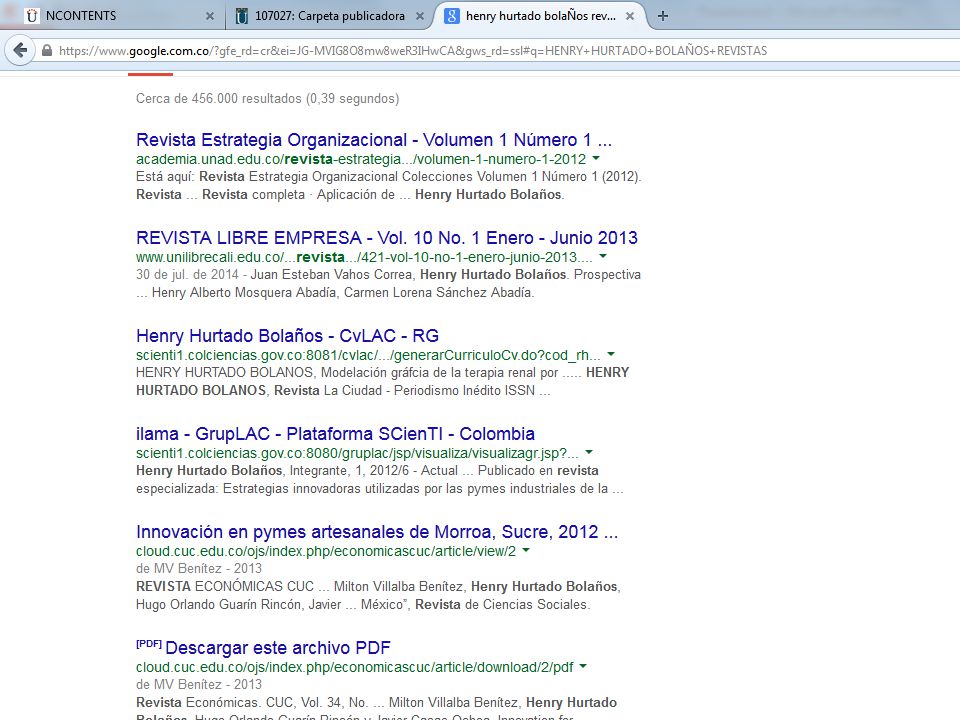The width and height of the screenshot is (960, 720).
Task: Click the '30 de jul. de 2014' date text
Action: [x=187, y=274]
